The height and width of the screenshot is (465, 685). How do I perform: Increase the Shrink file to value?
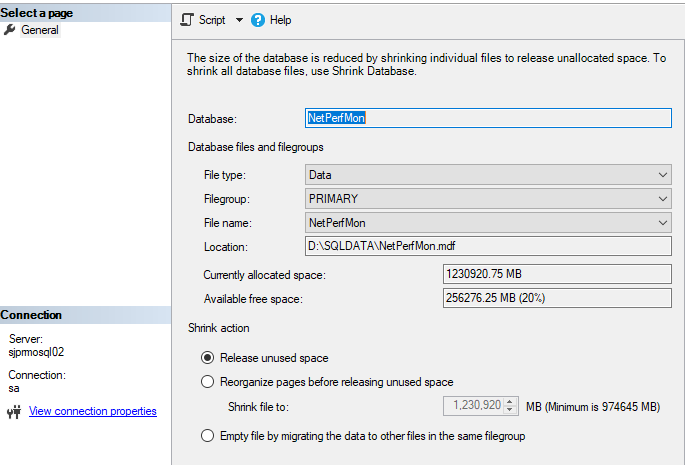512,401
